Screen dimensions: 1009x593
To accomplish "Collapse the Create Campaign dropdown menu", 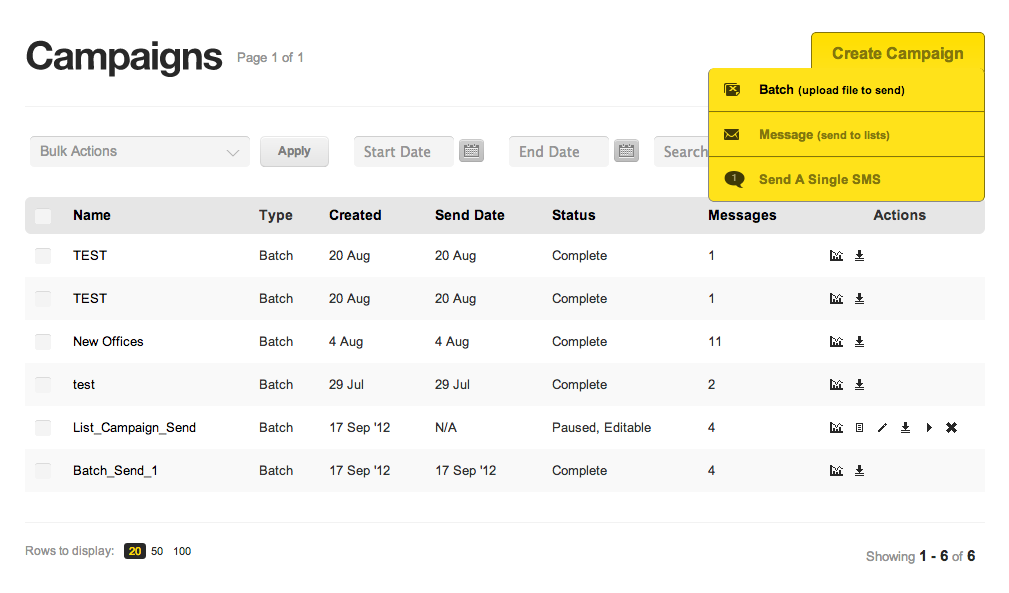I will (x=898, y=53).
